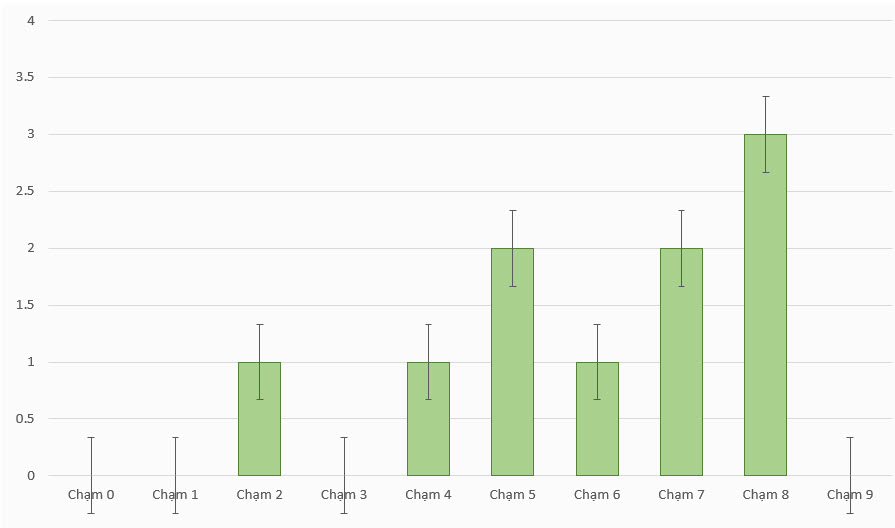The height and width of the screenshot is (528, 895).
Task: Click the top error bar cap above Chạm 9
Action: [850, 437]
